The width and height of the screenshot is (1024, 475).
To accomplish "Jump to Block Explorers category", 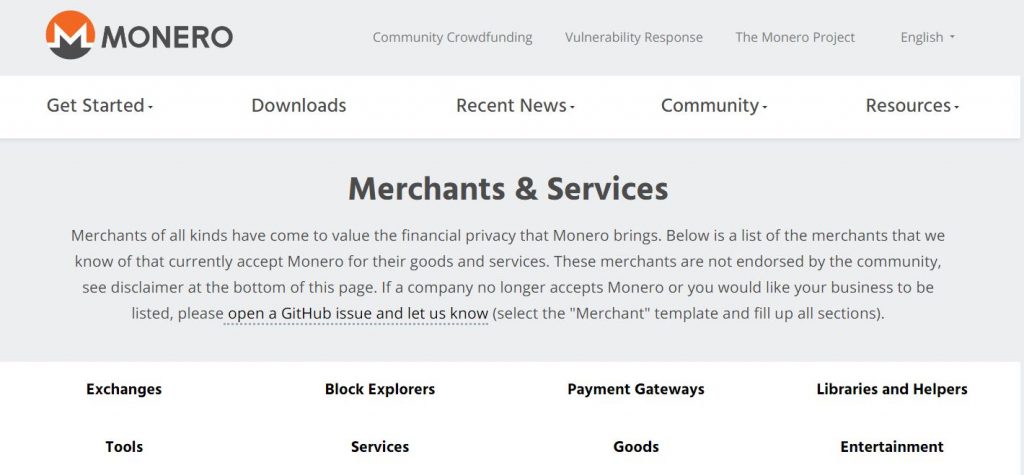I will (x=380, y=389).
